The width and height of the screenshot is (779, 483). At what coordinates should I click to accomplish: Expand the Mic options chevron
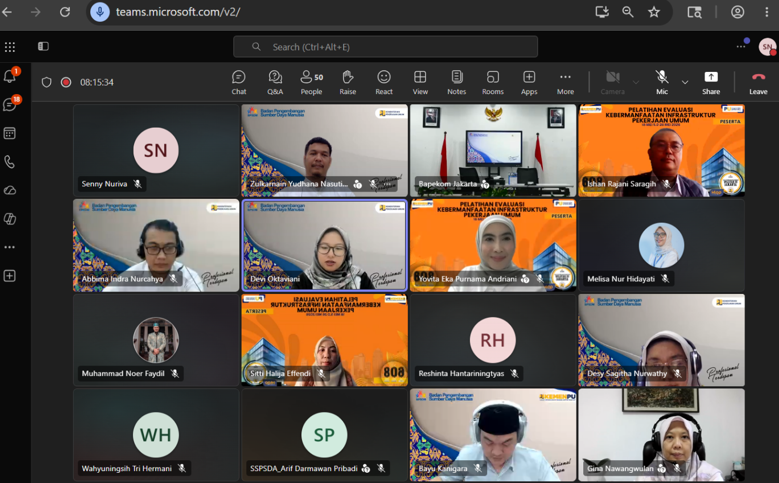(x=685, y=82)
